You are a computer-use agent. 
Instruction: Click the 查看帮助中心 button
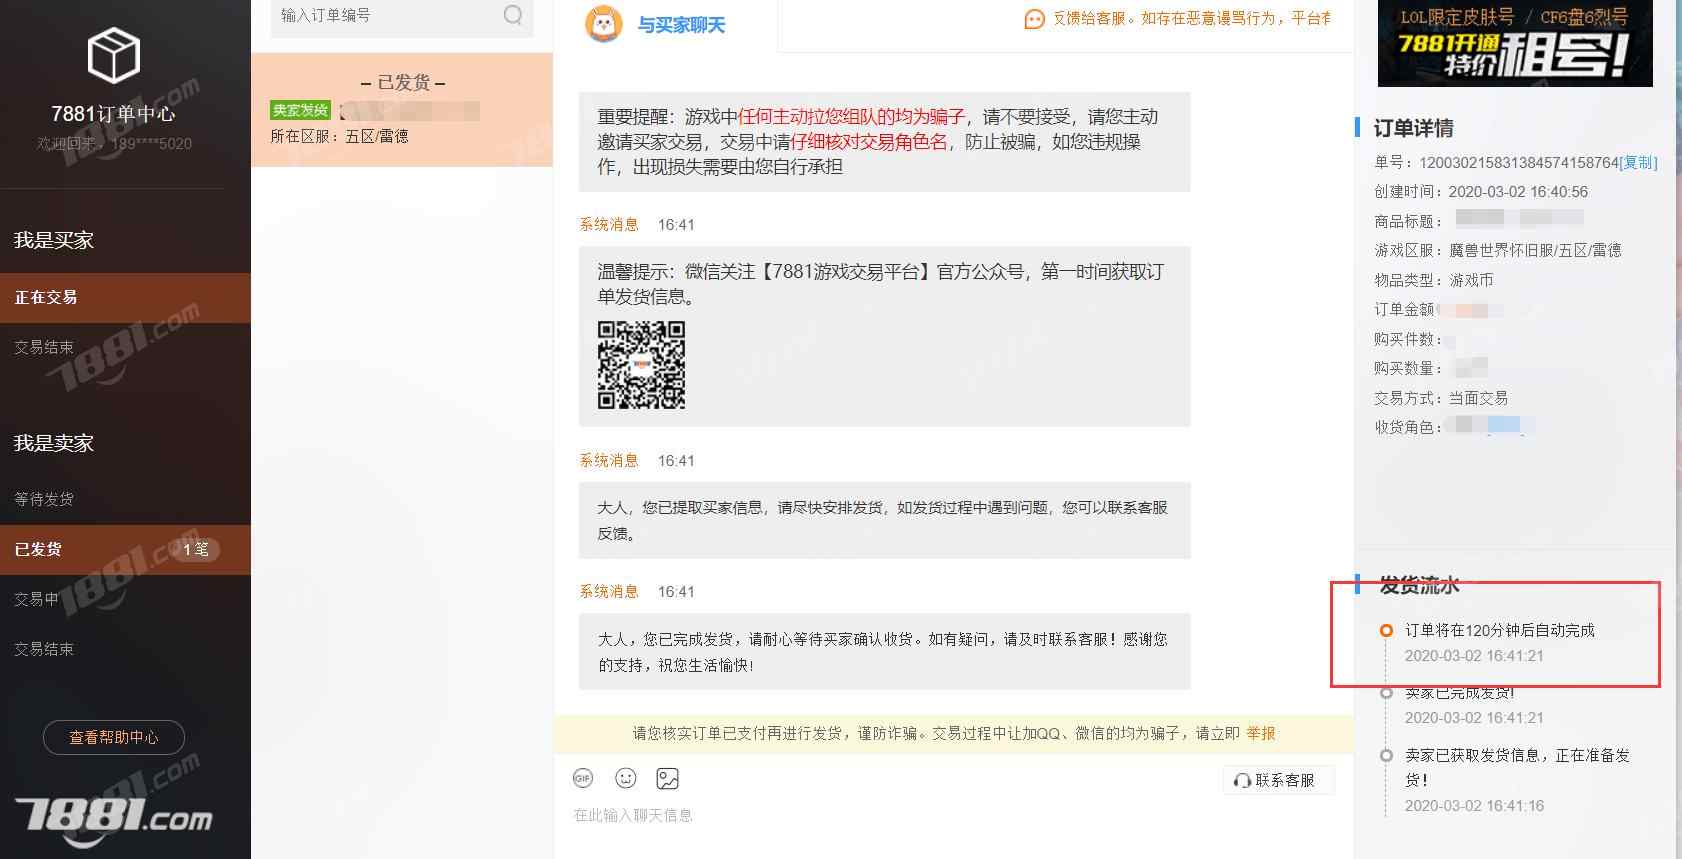(114, 737)
